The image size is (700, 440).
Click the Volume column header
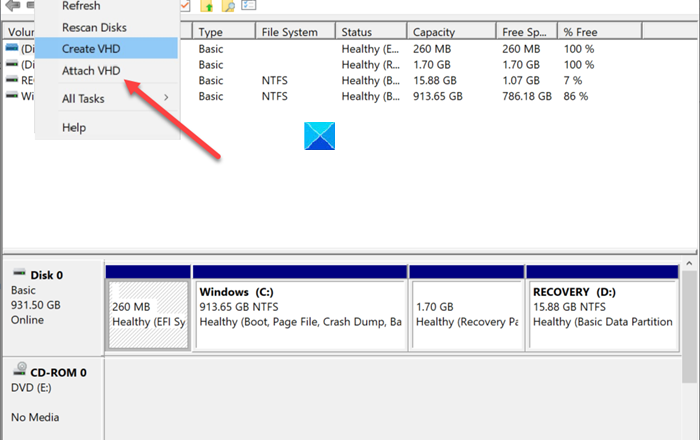pos(21,32)
